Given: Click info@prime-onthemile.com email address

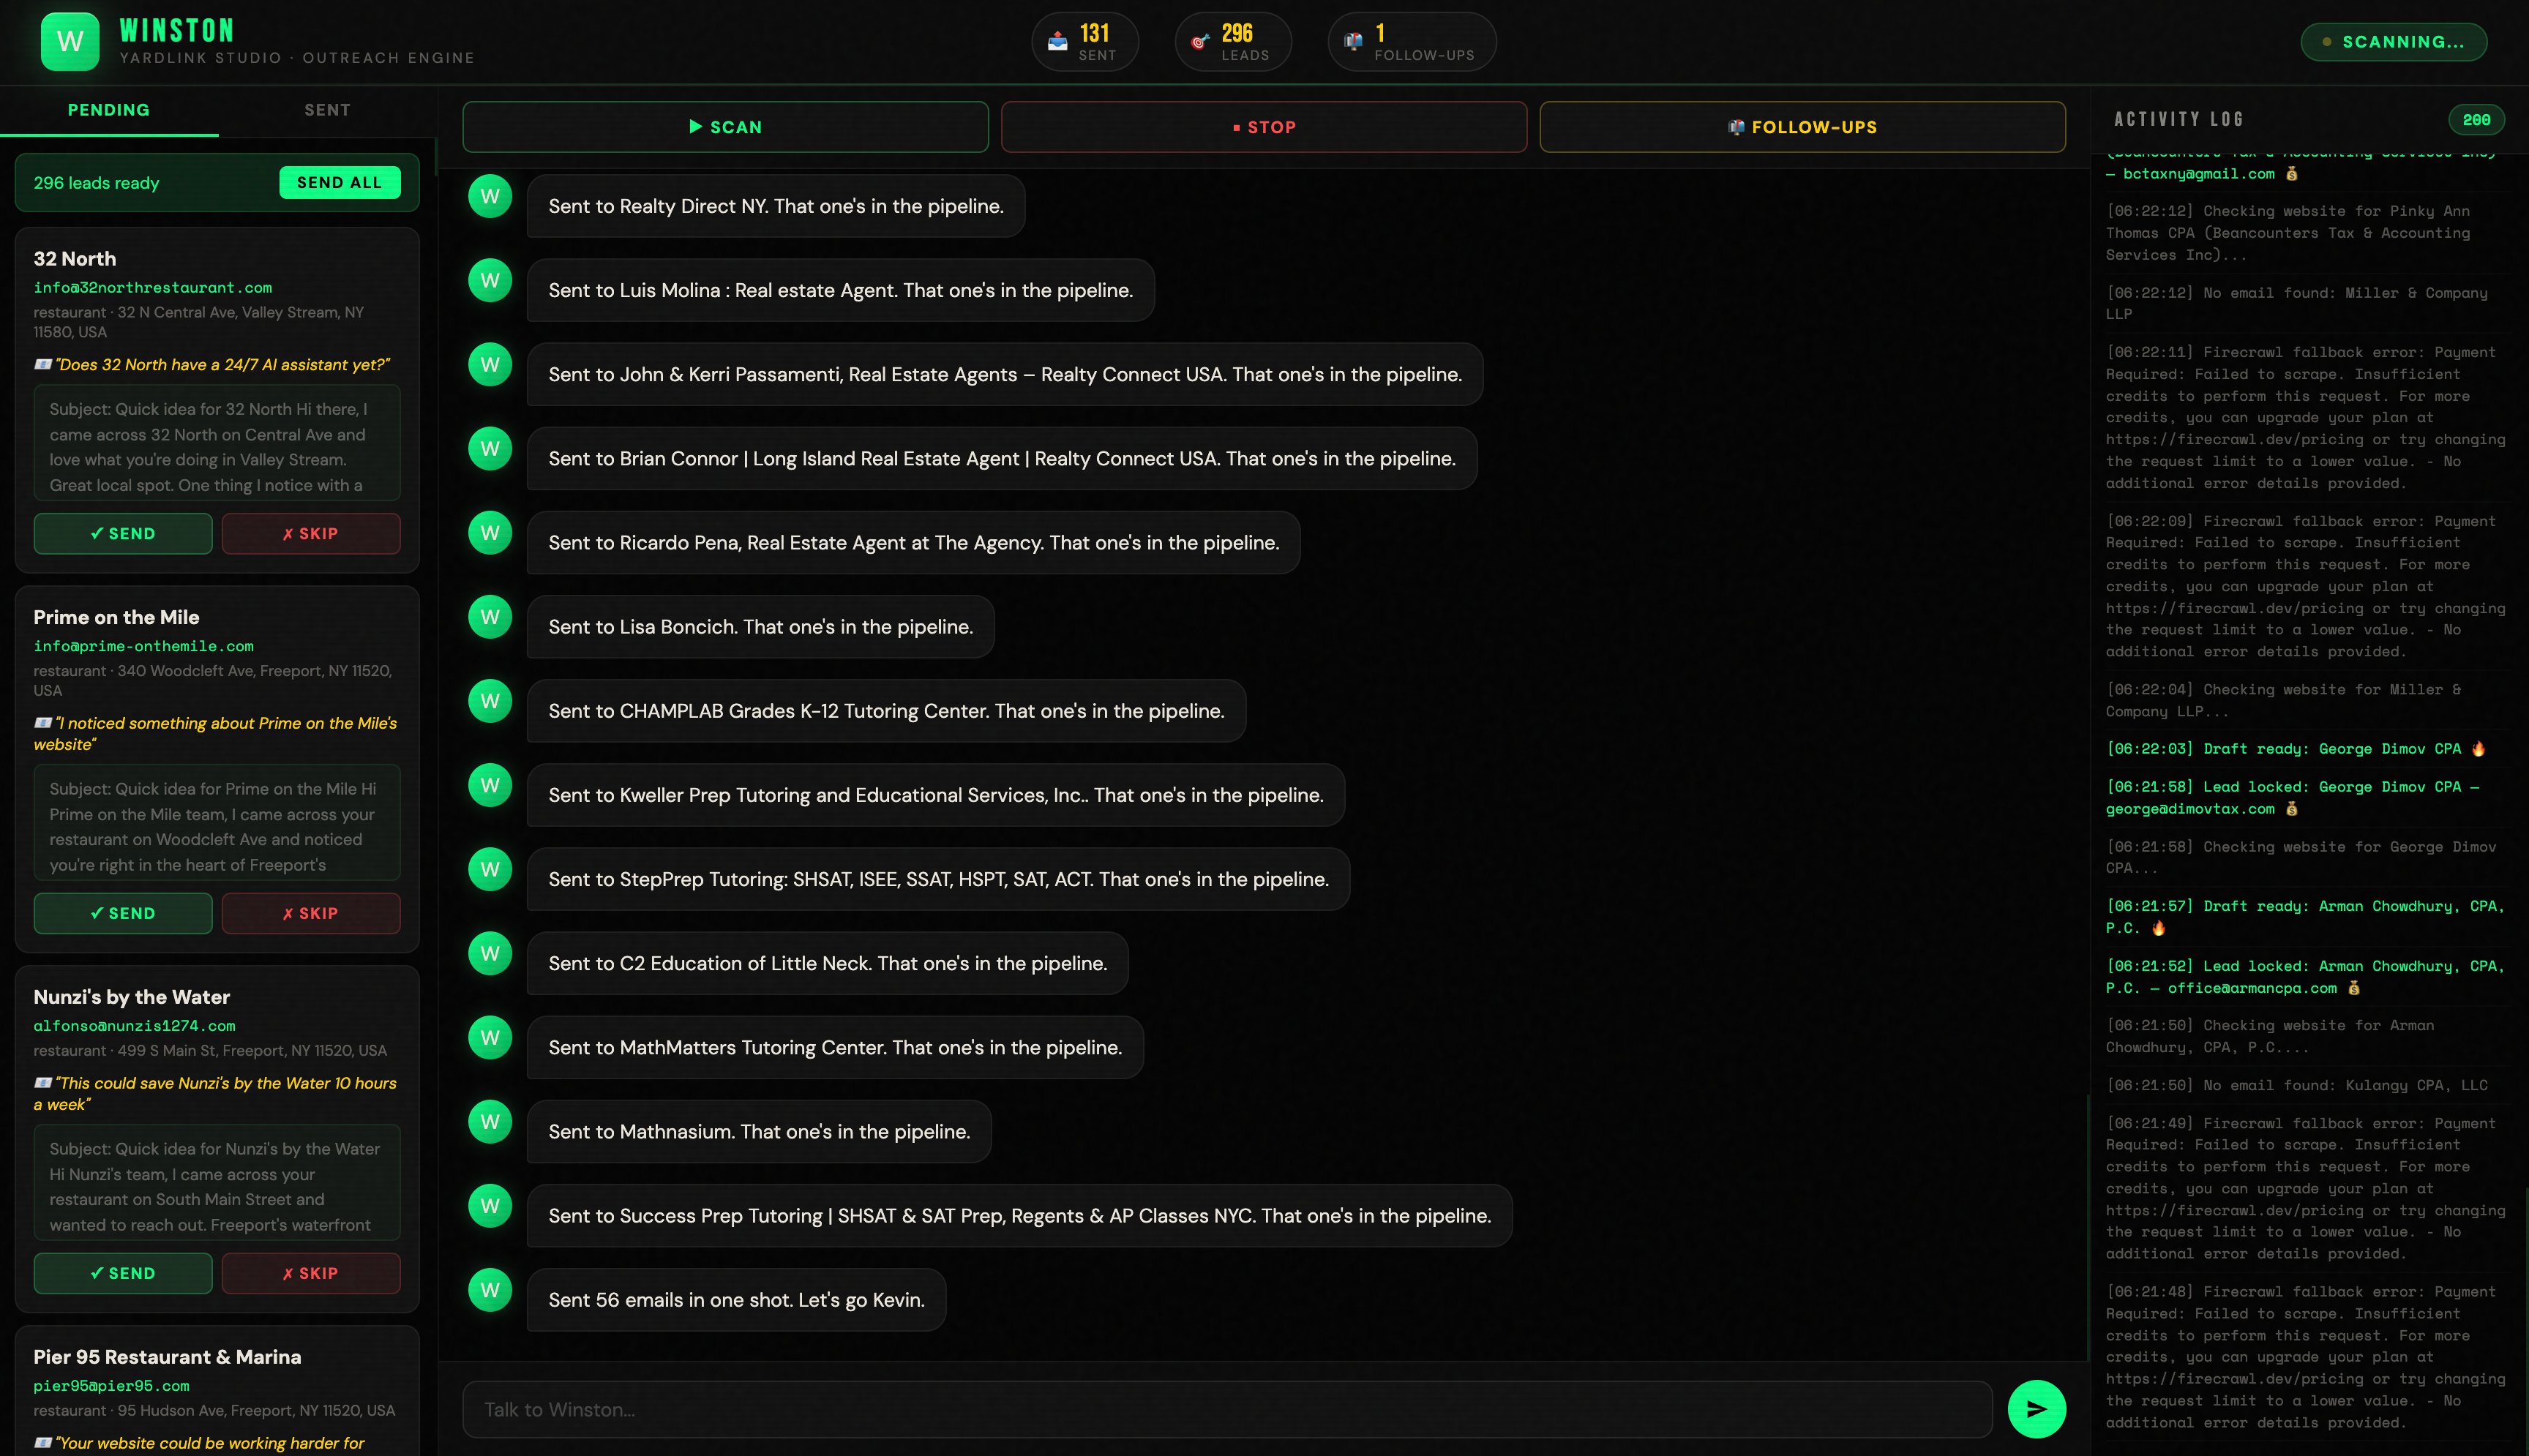Looking at the screenshot, I should tap(144, 646).
